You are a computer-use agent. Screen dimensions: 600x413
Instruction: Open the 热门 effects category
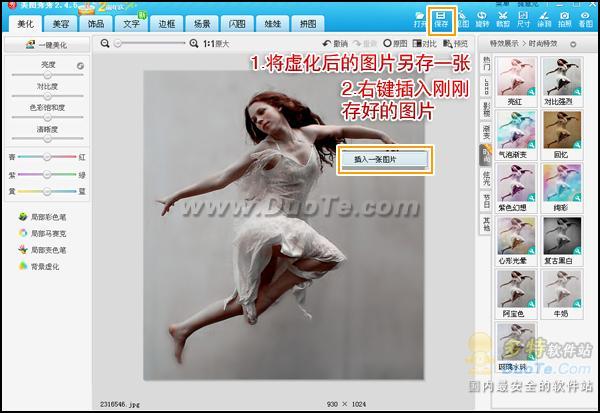coord(486,64)
